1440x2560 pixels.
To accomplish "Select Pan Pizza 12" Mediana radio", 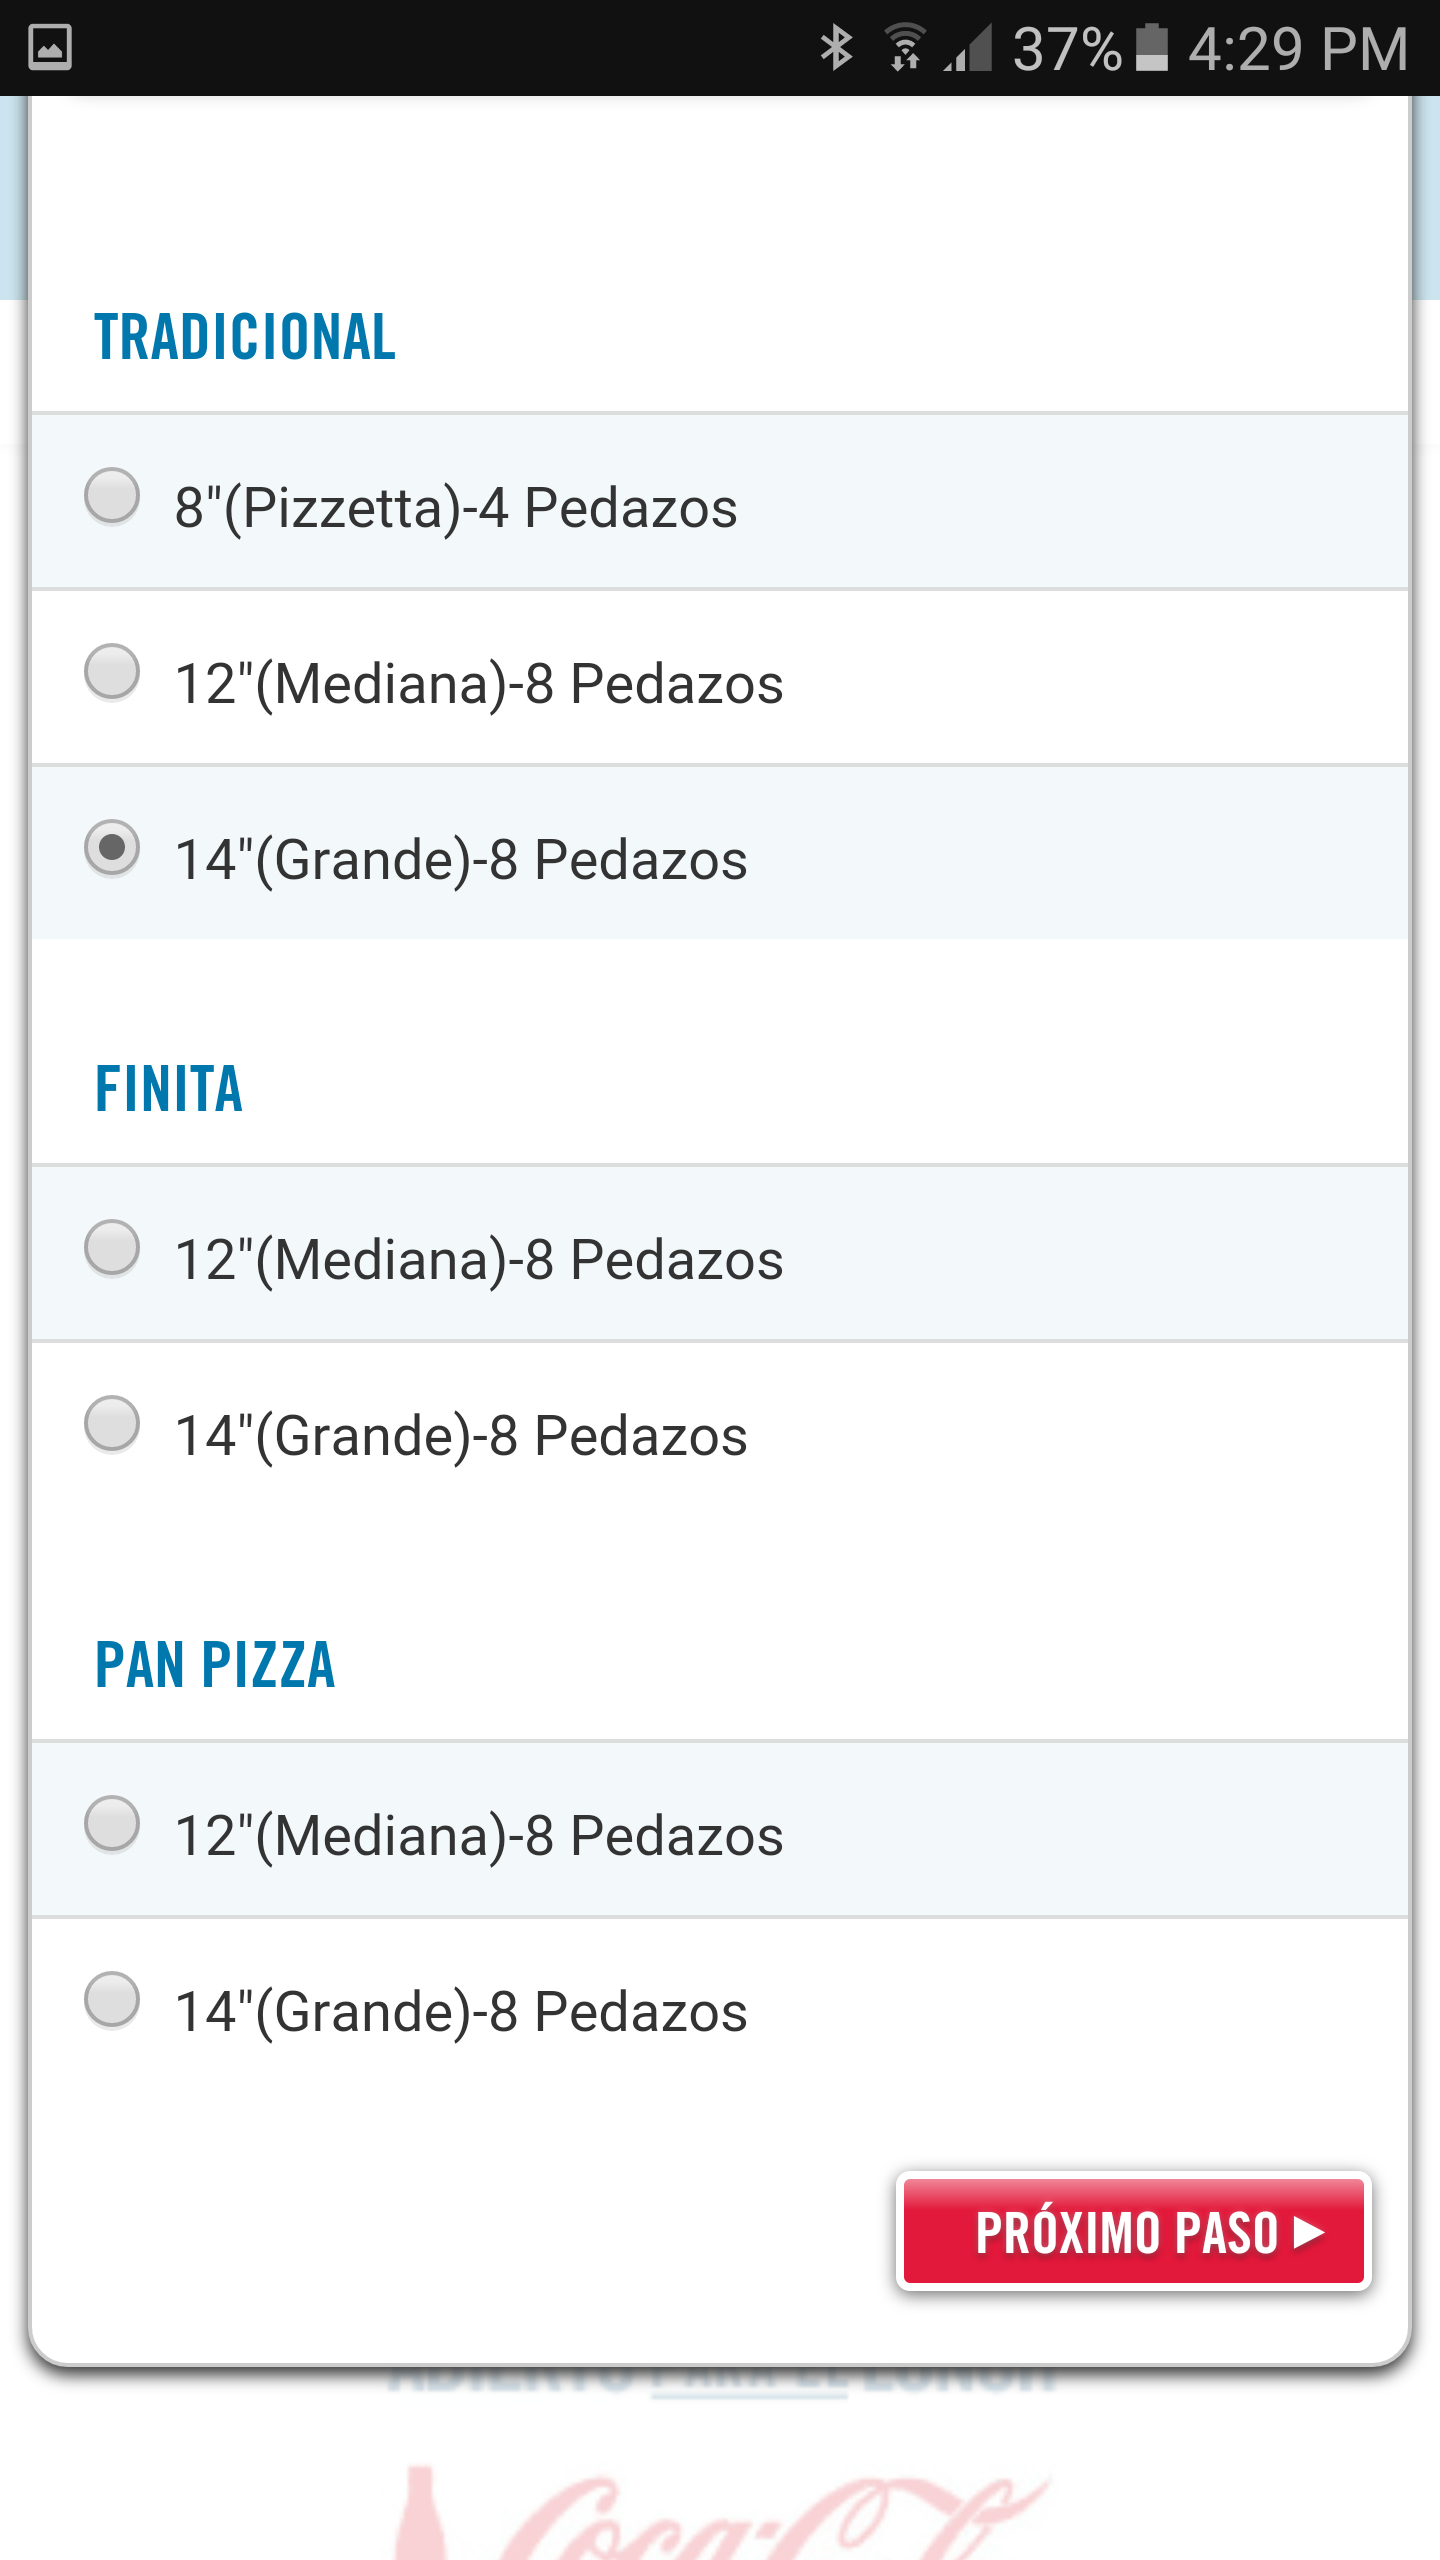I will tap(112, 1824).
